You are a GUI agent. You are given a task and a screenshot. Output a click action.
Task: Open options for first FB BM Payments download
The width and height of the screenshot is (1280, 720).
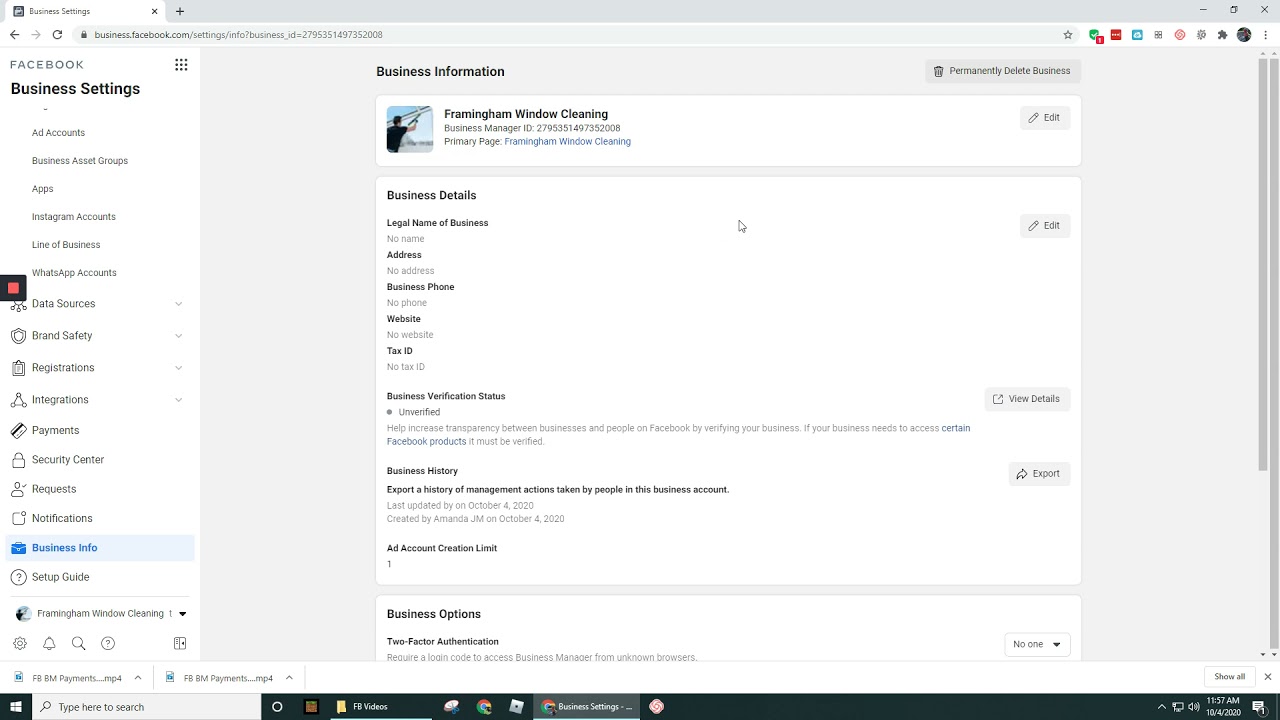pos(138,678)
